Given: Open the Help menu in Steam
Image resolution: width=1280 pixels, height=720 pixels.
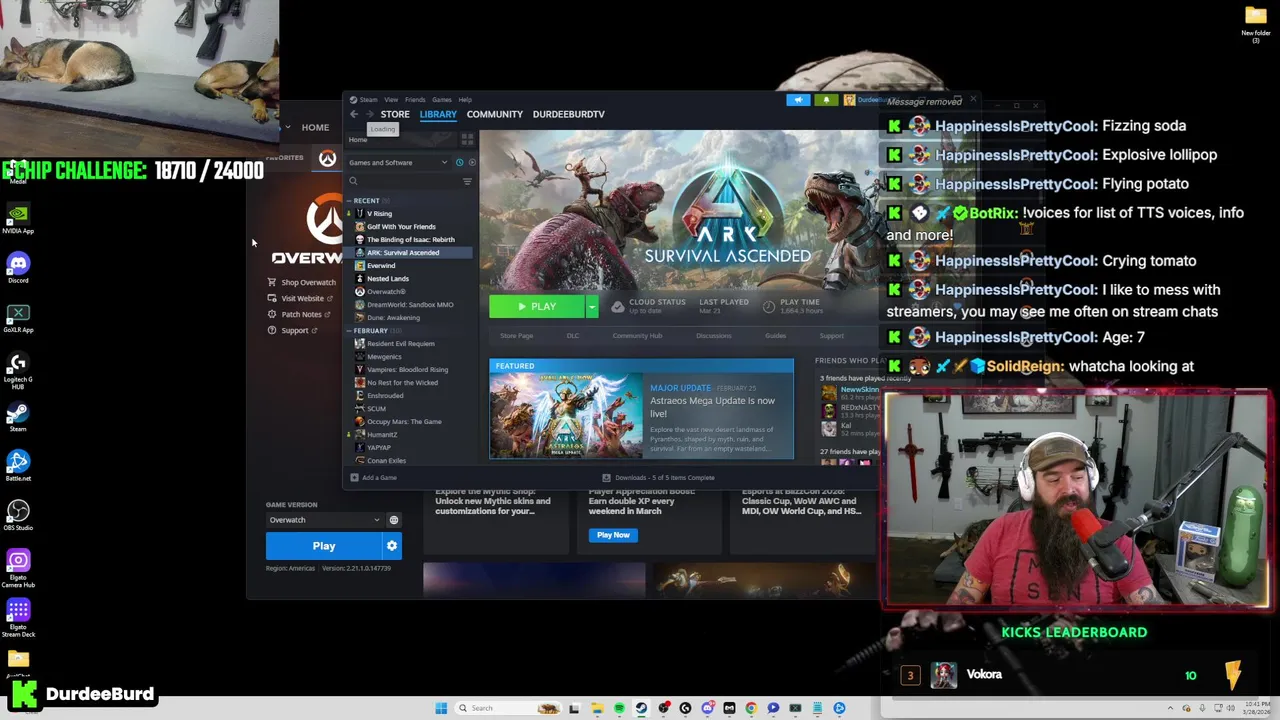Looking at the screenshot, I should [465, 100].
